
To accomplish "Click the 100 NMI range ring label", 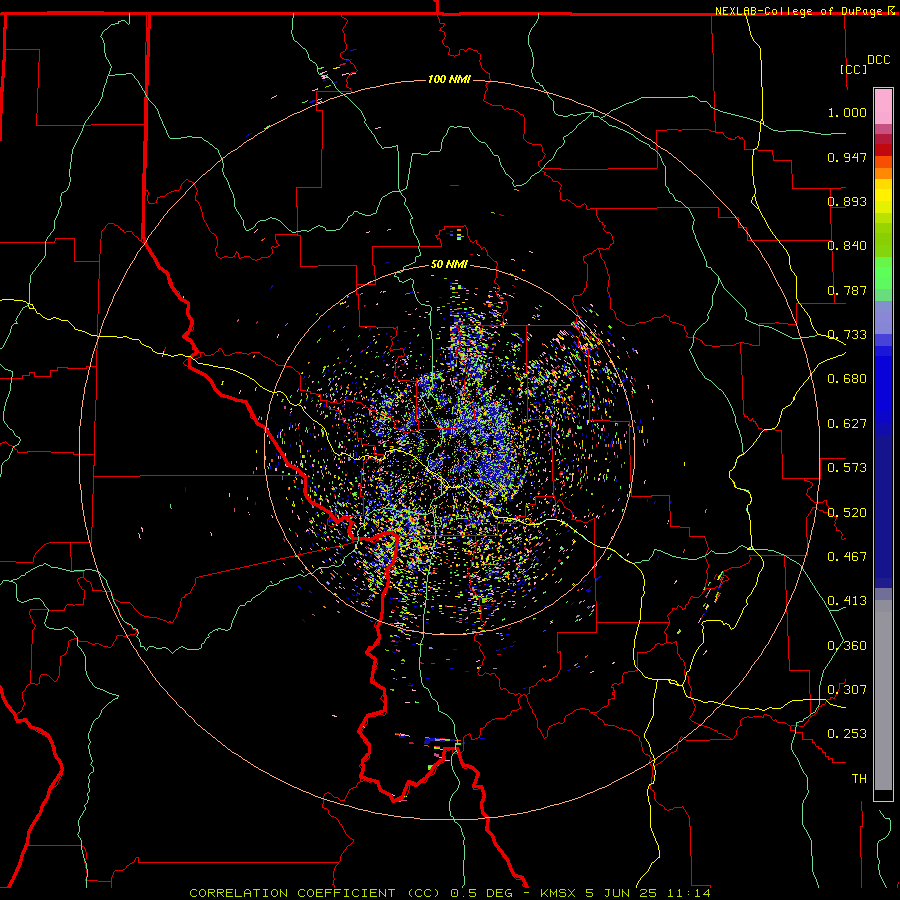I will (x=449, y=79).
